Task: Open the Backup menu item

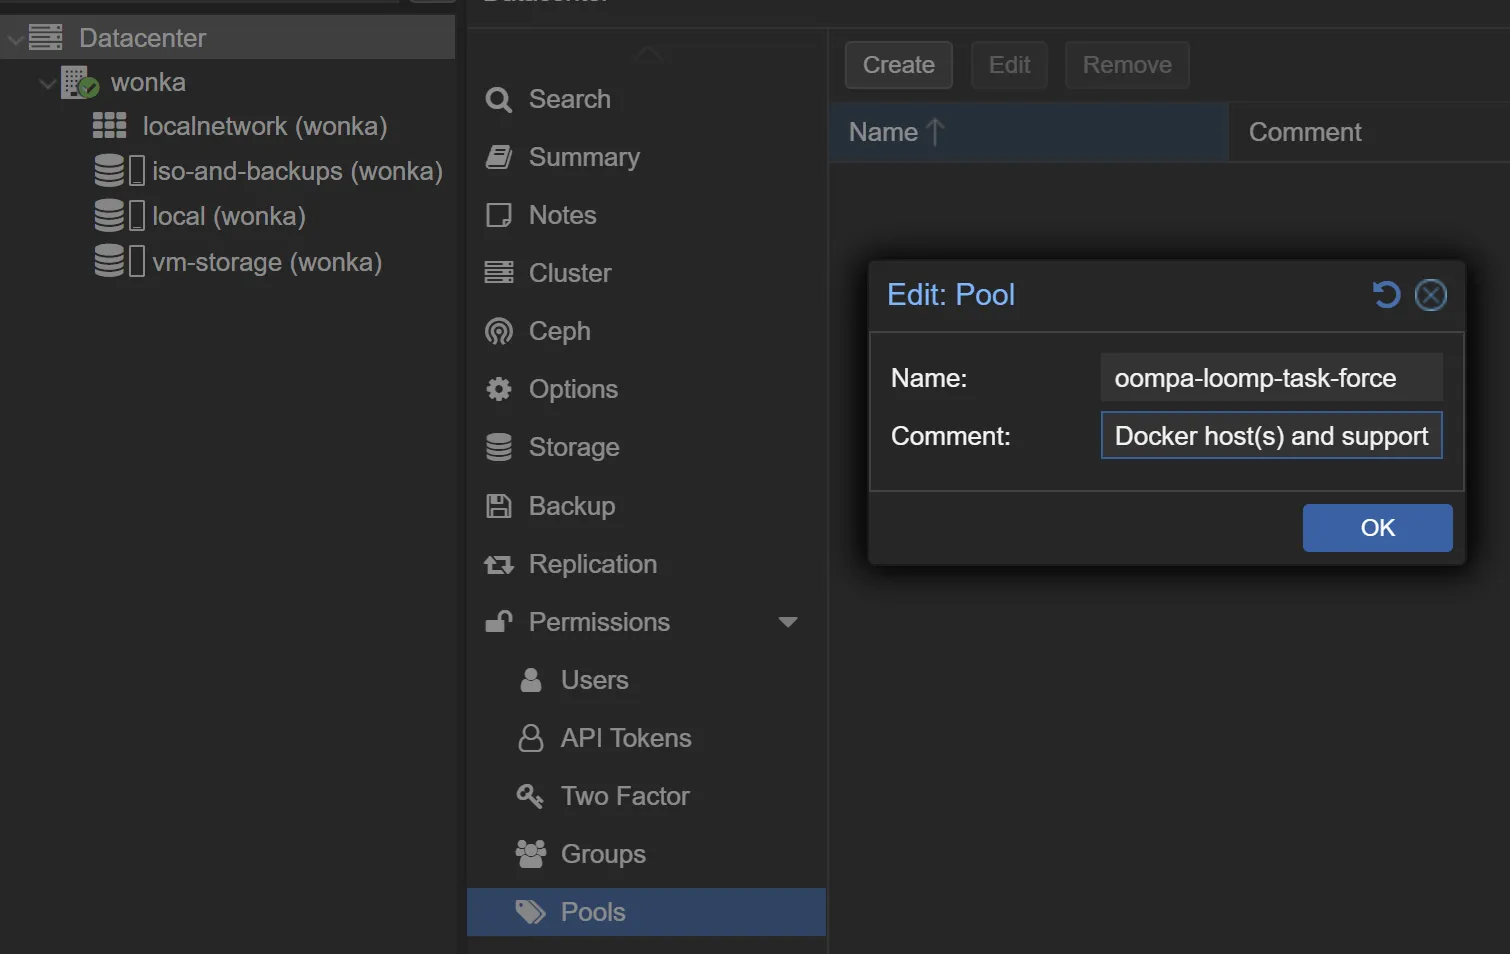Action: [646, 506]
